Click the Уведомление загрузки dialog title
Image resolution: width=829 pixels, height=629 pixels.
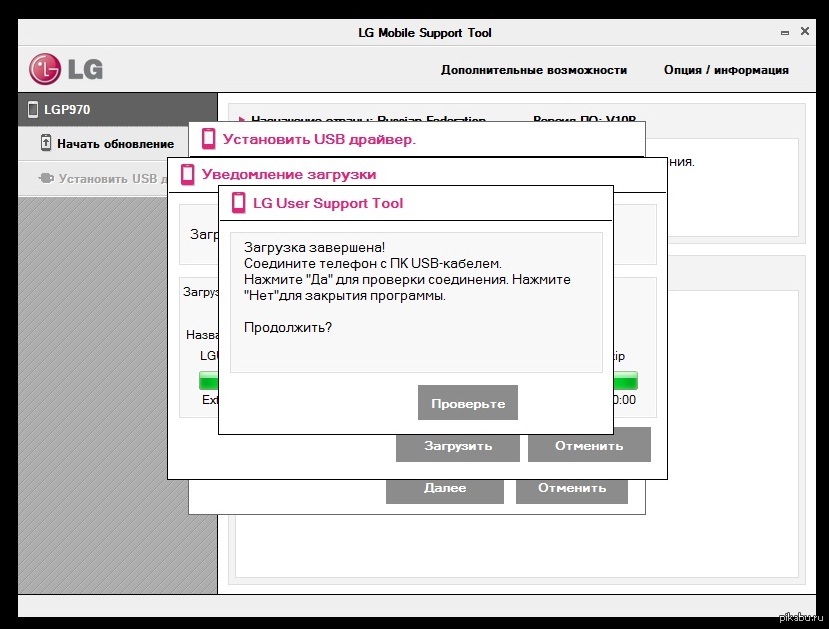(289, 174)
